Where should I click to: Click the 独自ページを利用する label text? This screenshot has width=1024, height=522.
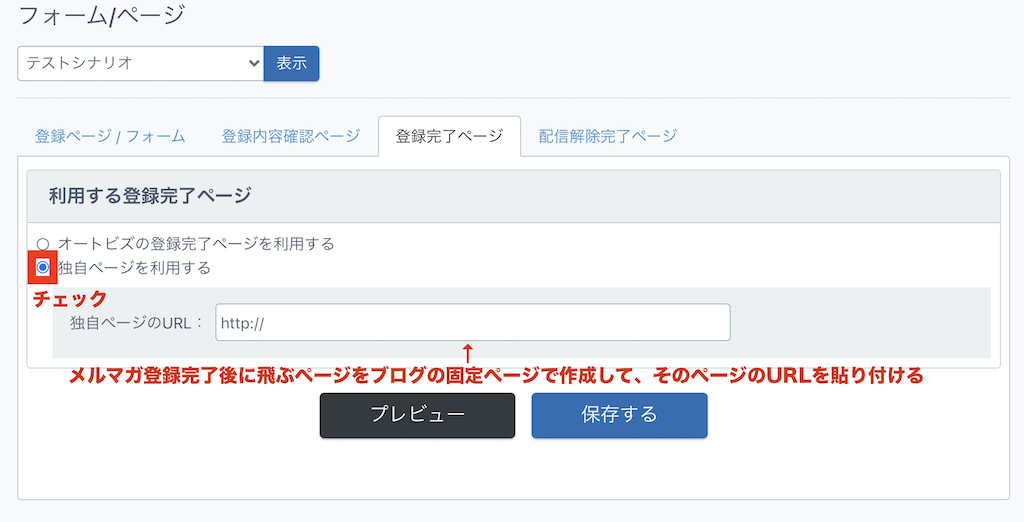(x=134, y=268)
